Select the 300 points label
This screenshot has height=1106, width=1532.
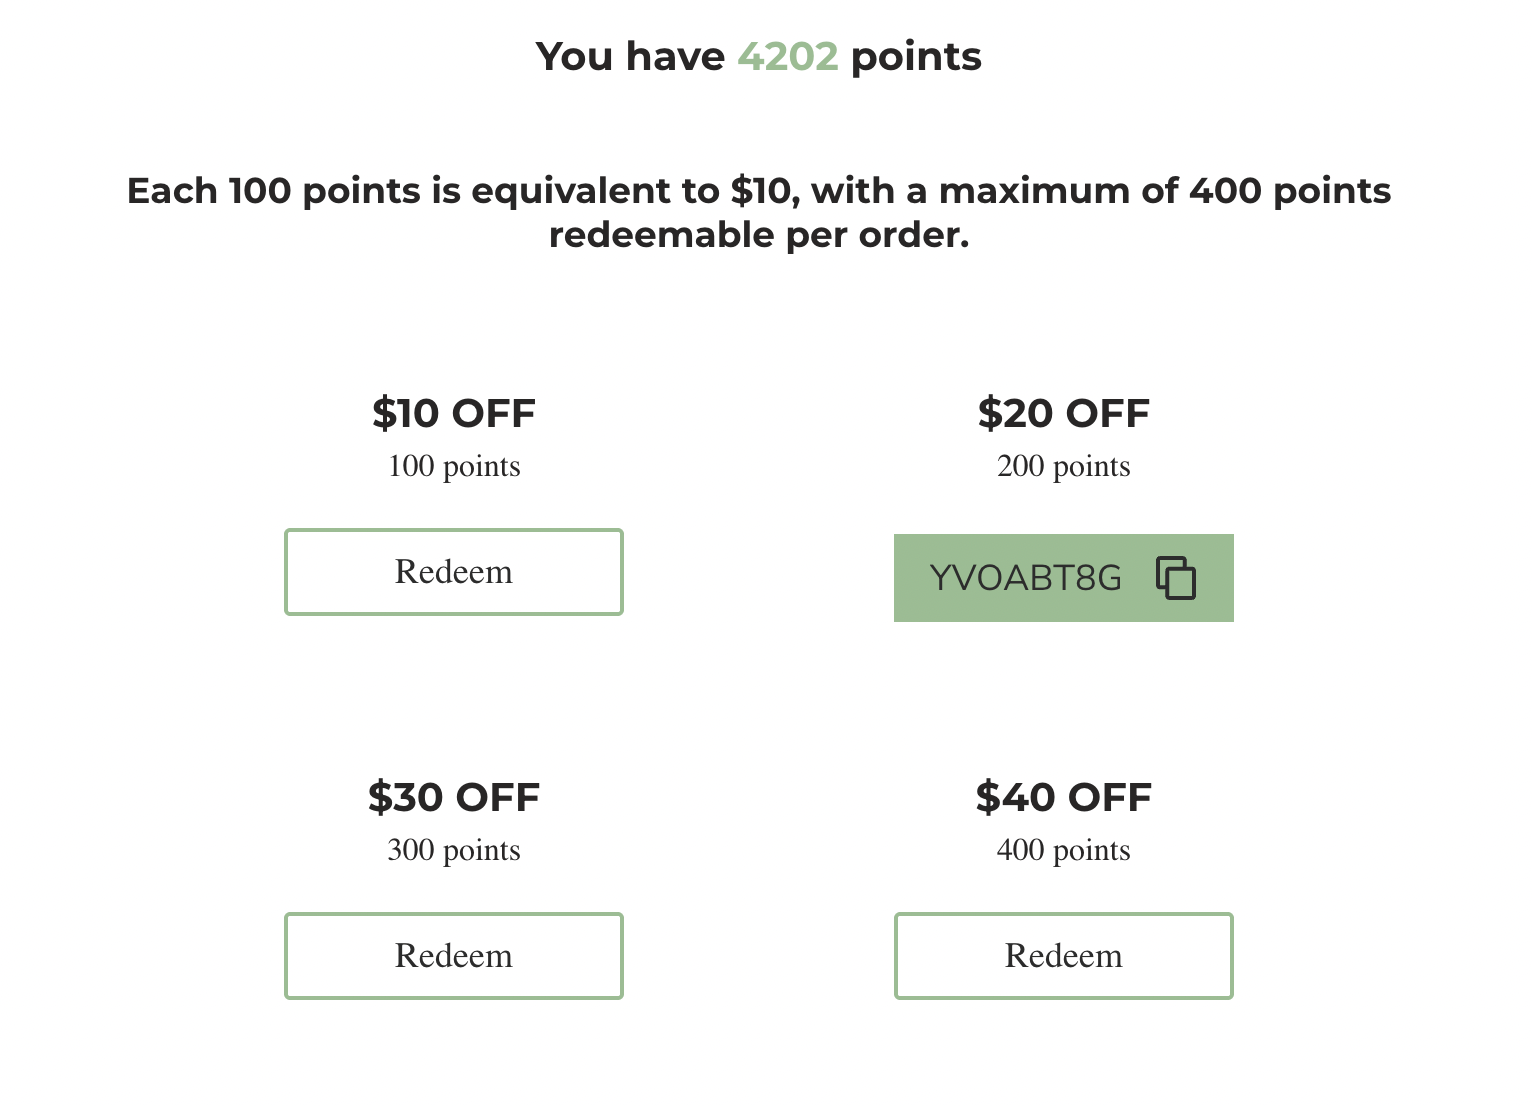point(454,850)
